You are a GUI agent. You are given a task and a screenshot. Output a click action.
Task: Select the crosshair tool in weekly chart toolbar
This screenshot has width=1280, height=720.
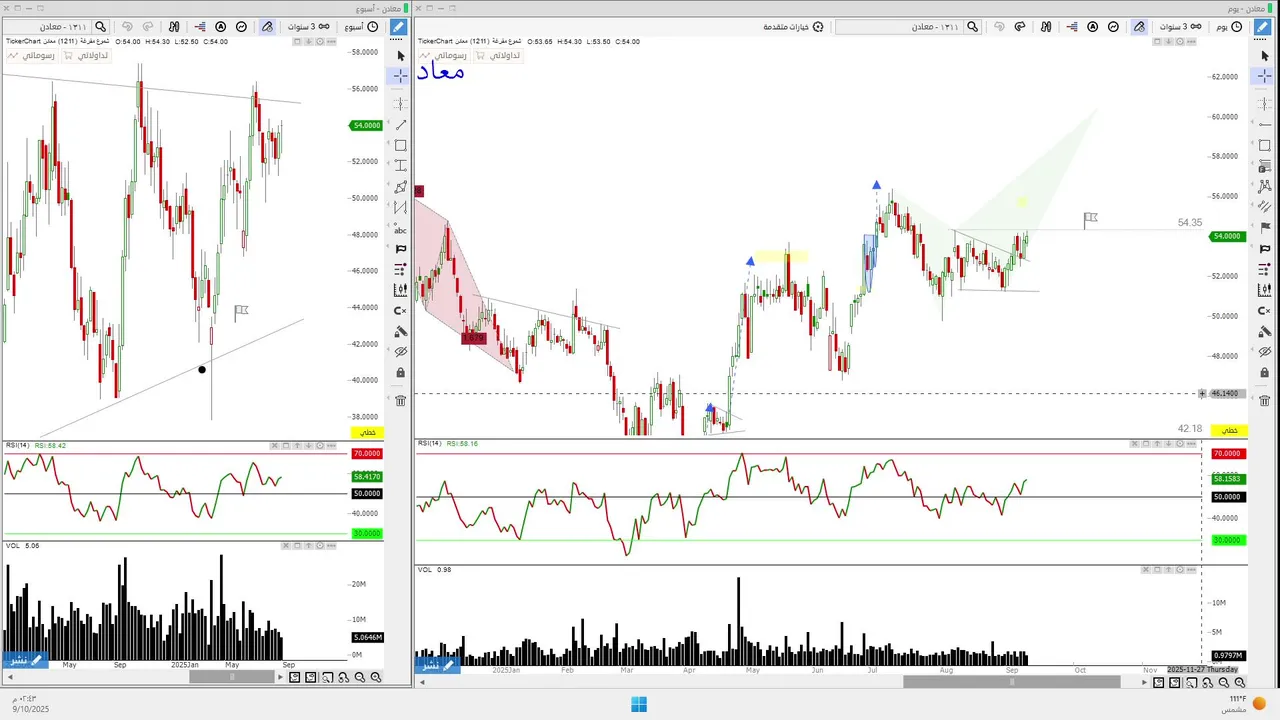coord(401,76)
